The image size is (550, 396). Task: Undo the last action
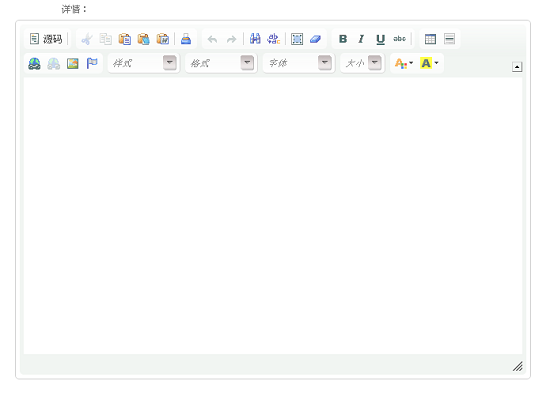[x=212, y=39]
